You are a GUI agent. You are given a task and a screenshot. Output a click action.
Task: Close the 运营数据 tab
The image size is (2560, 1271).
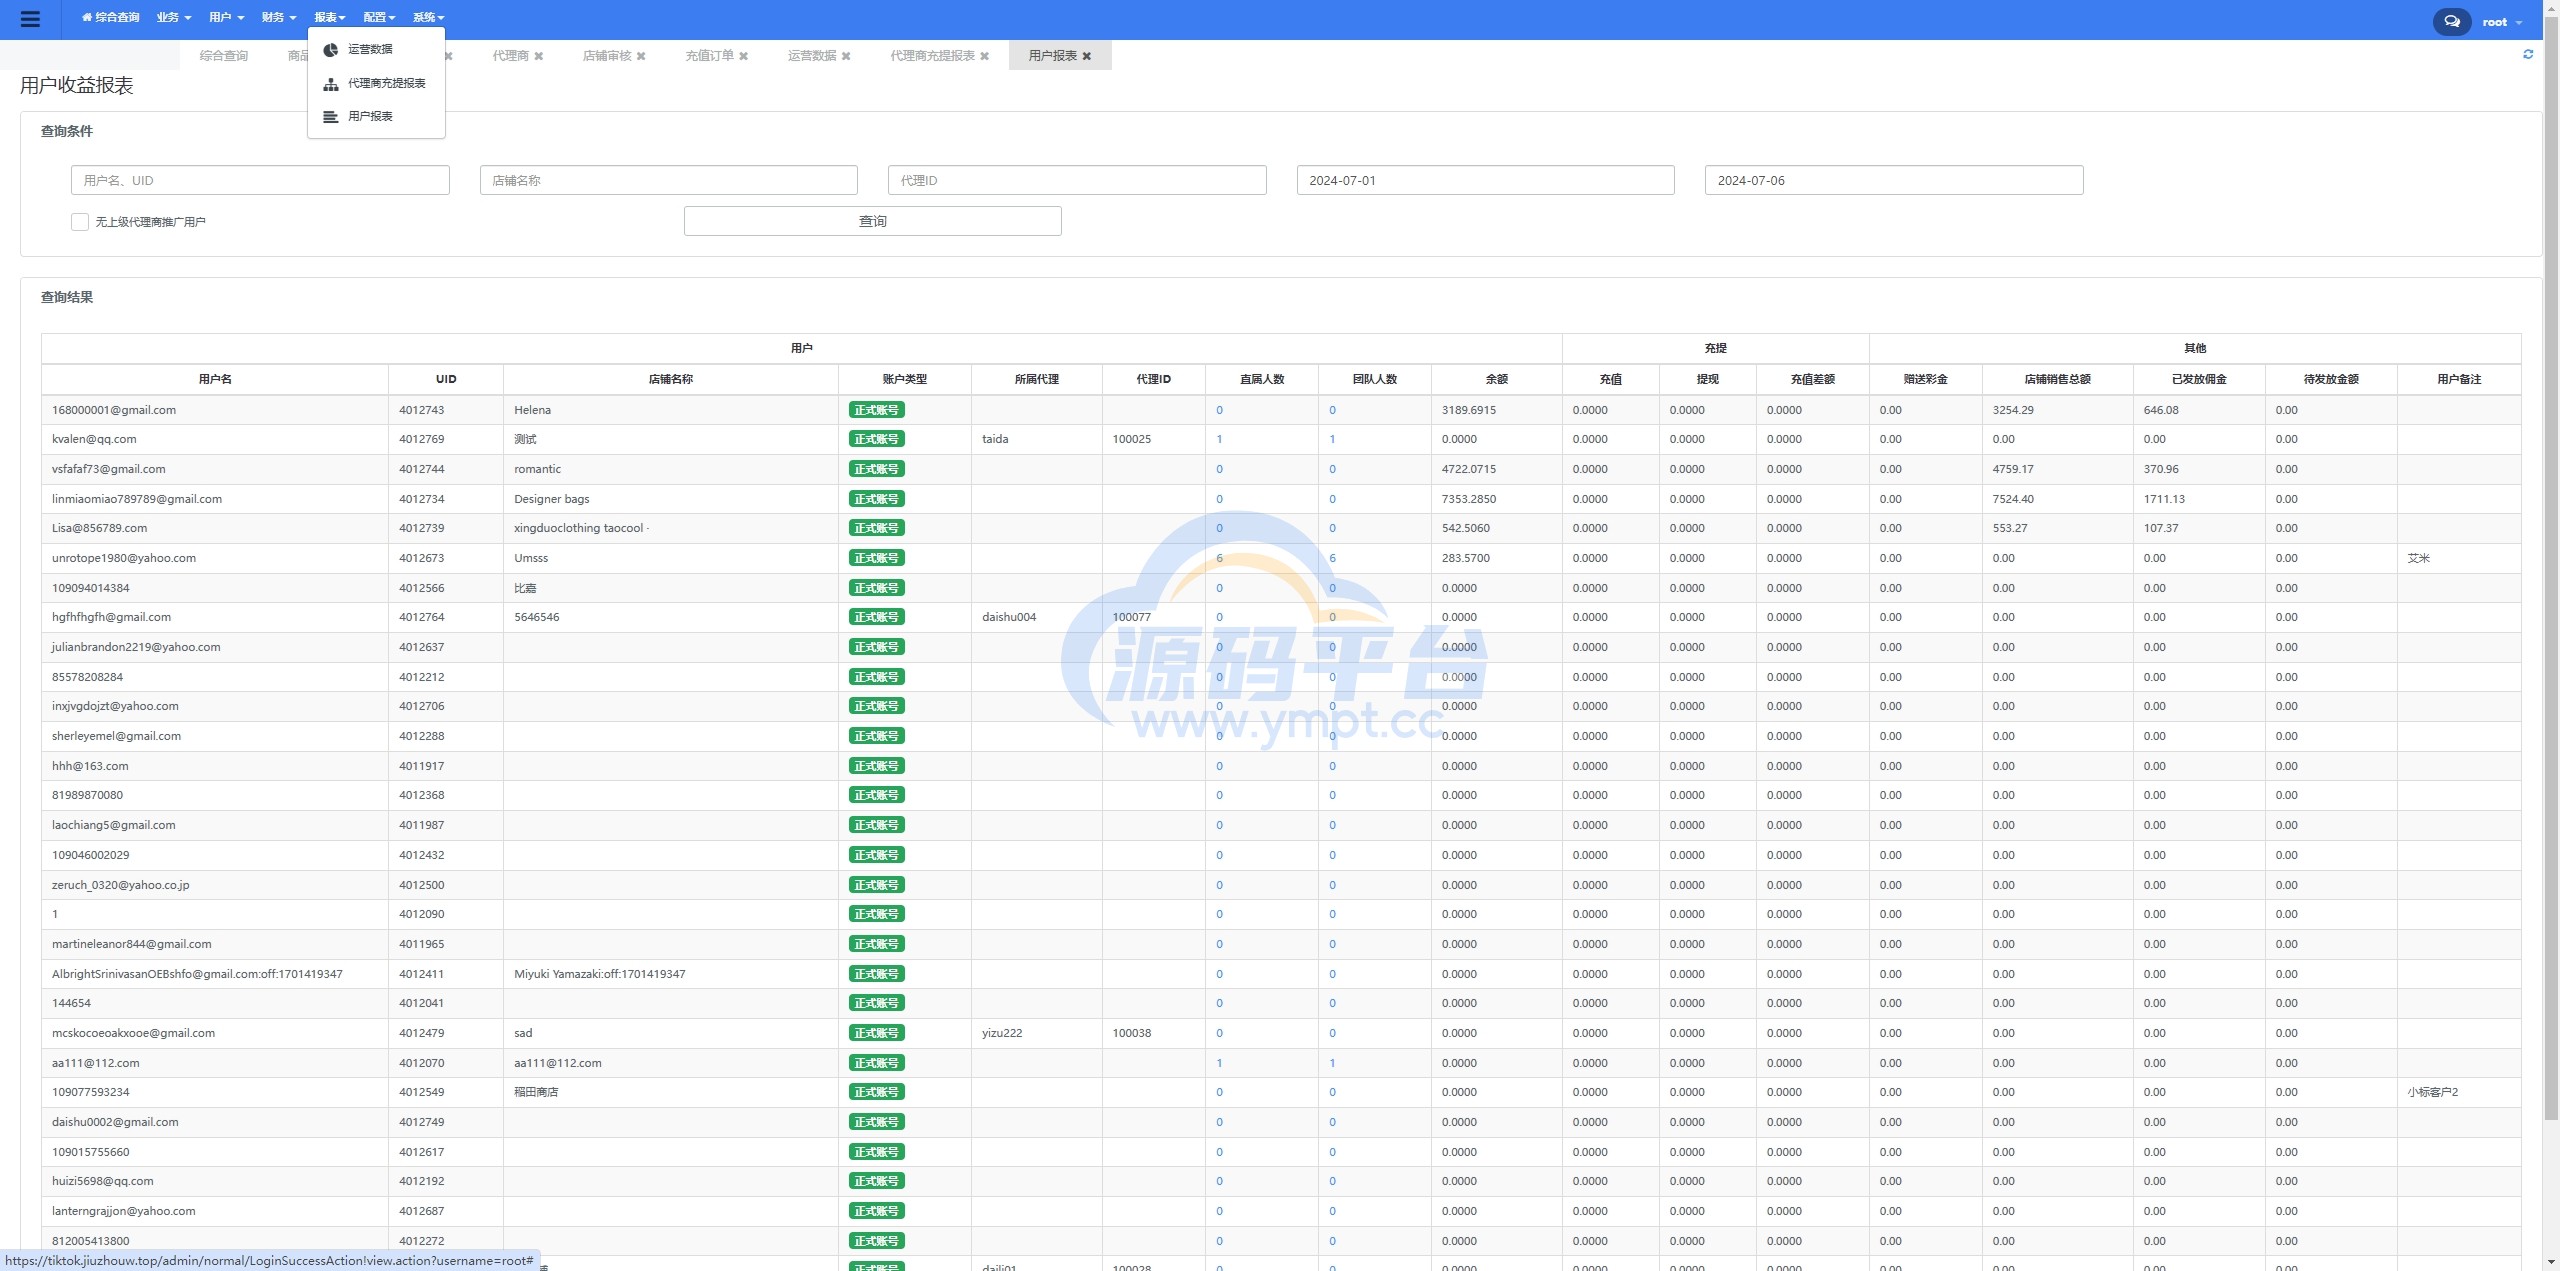click(x=846, y=56)
